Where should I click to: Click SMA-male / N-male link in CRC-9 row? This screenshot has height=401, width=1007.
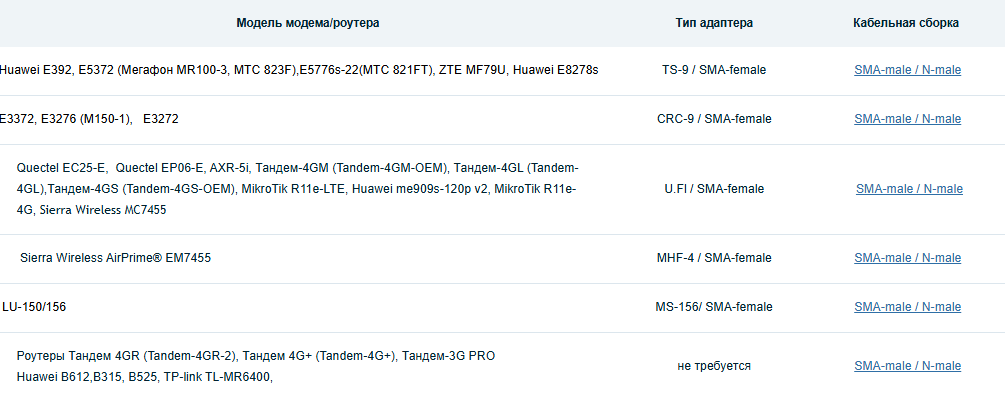[907, 119]
